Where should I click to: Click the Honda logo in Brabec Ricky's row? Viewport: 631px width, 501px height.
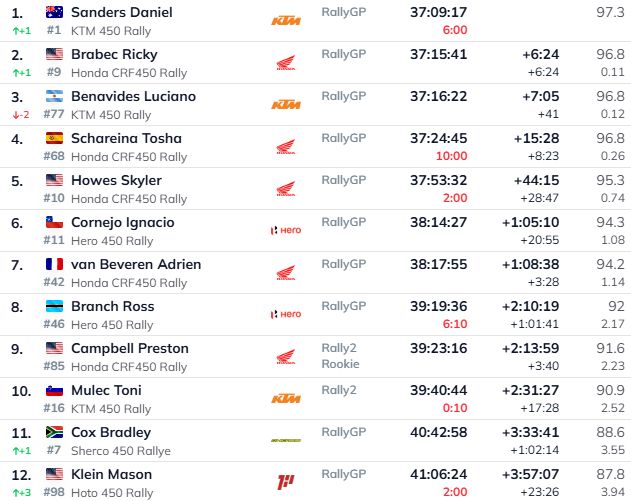point(286,63)
